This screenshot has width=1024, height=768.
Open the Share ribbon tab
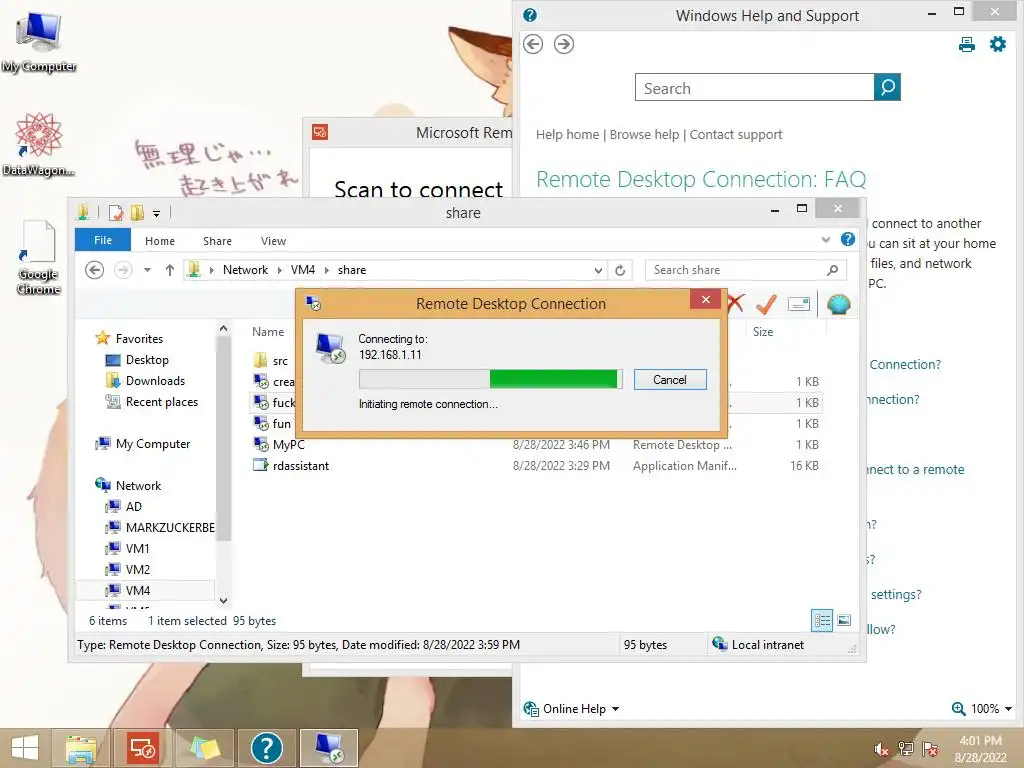tap(217, 241)
